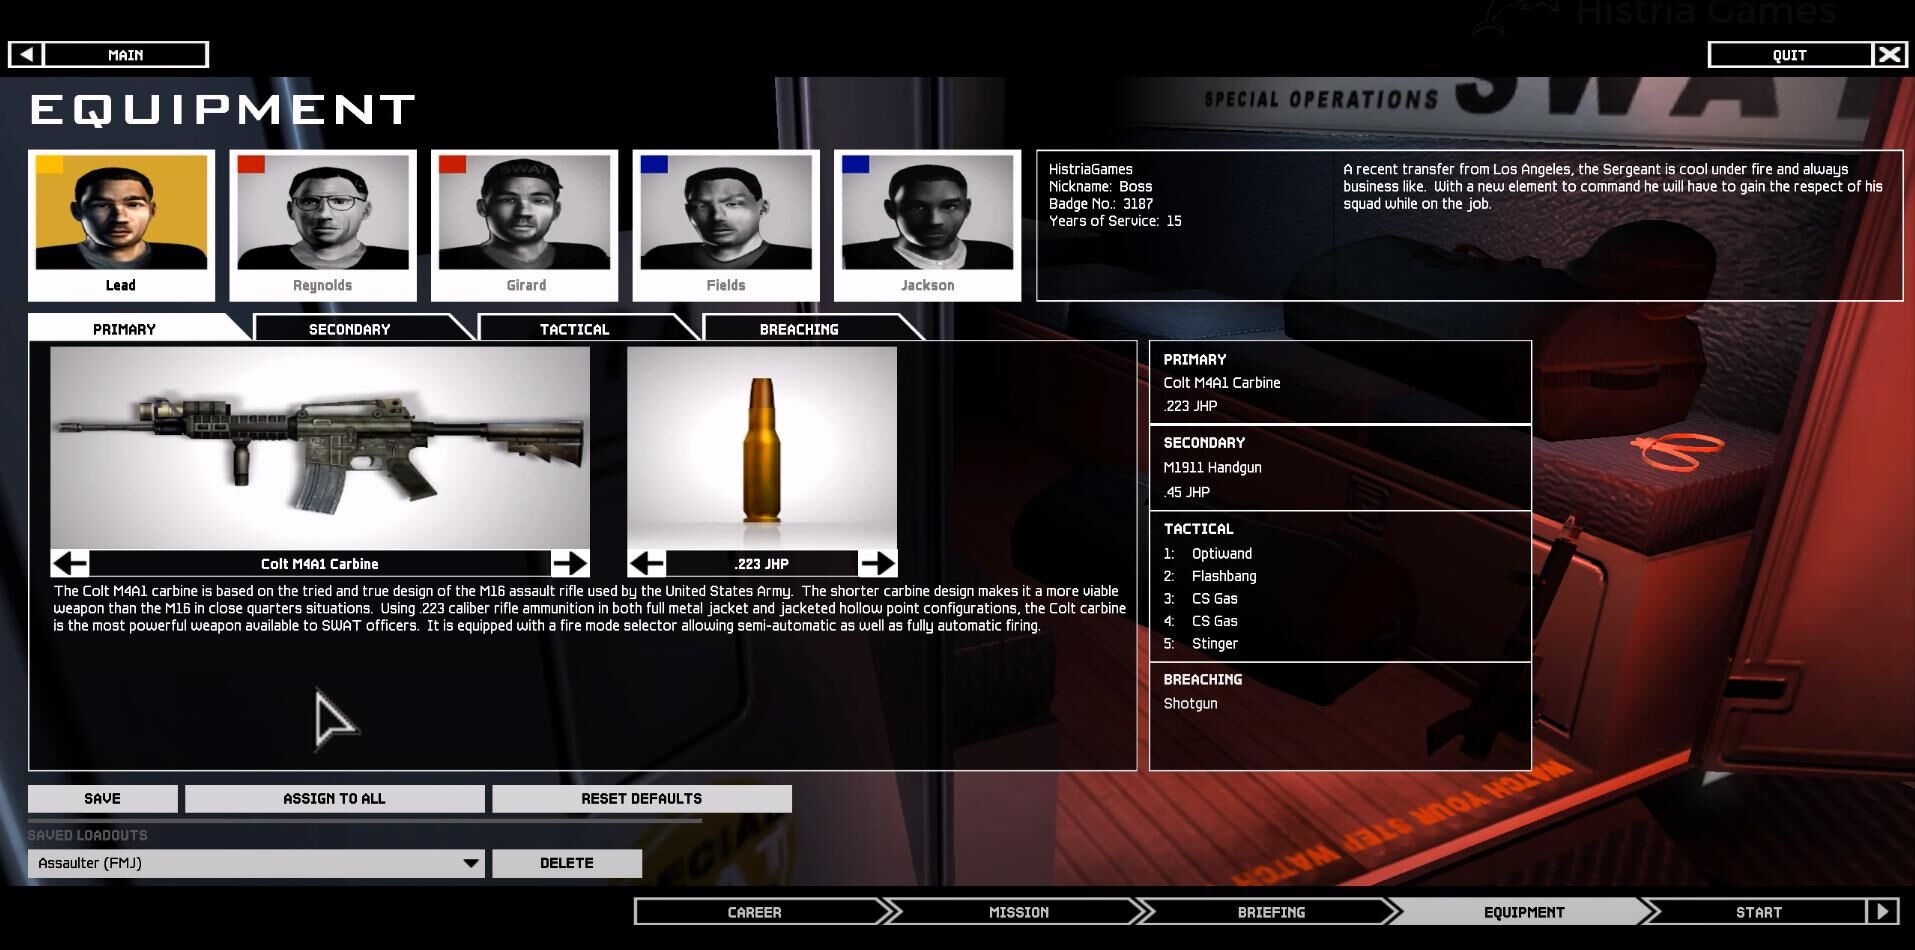
Task: Click the right arrow beside .223 JHP ammo
Action: [x=877, y=563]
